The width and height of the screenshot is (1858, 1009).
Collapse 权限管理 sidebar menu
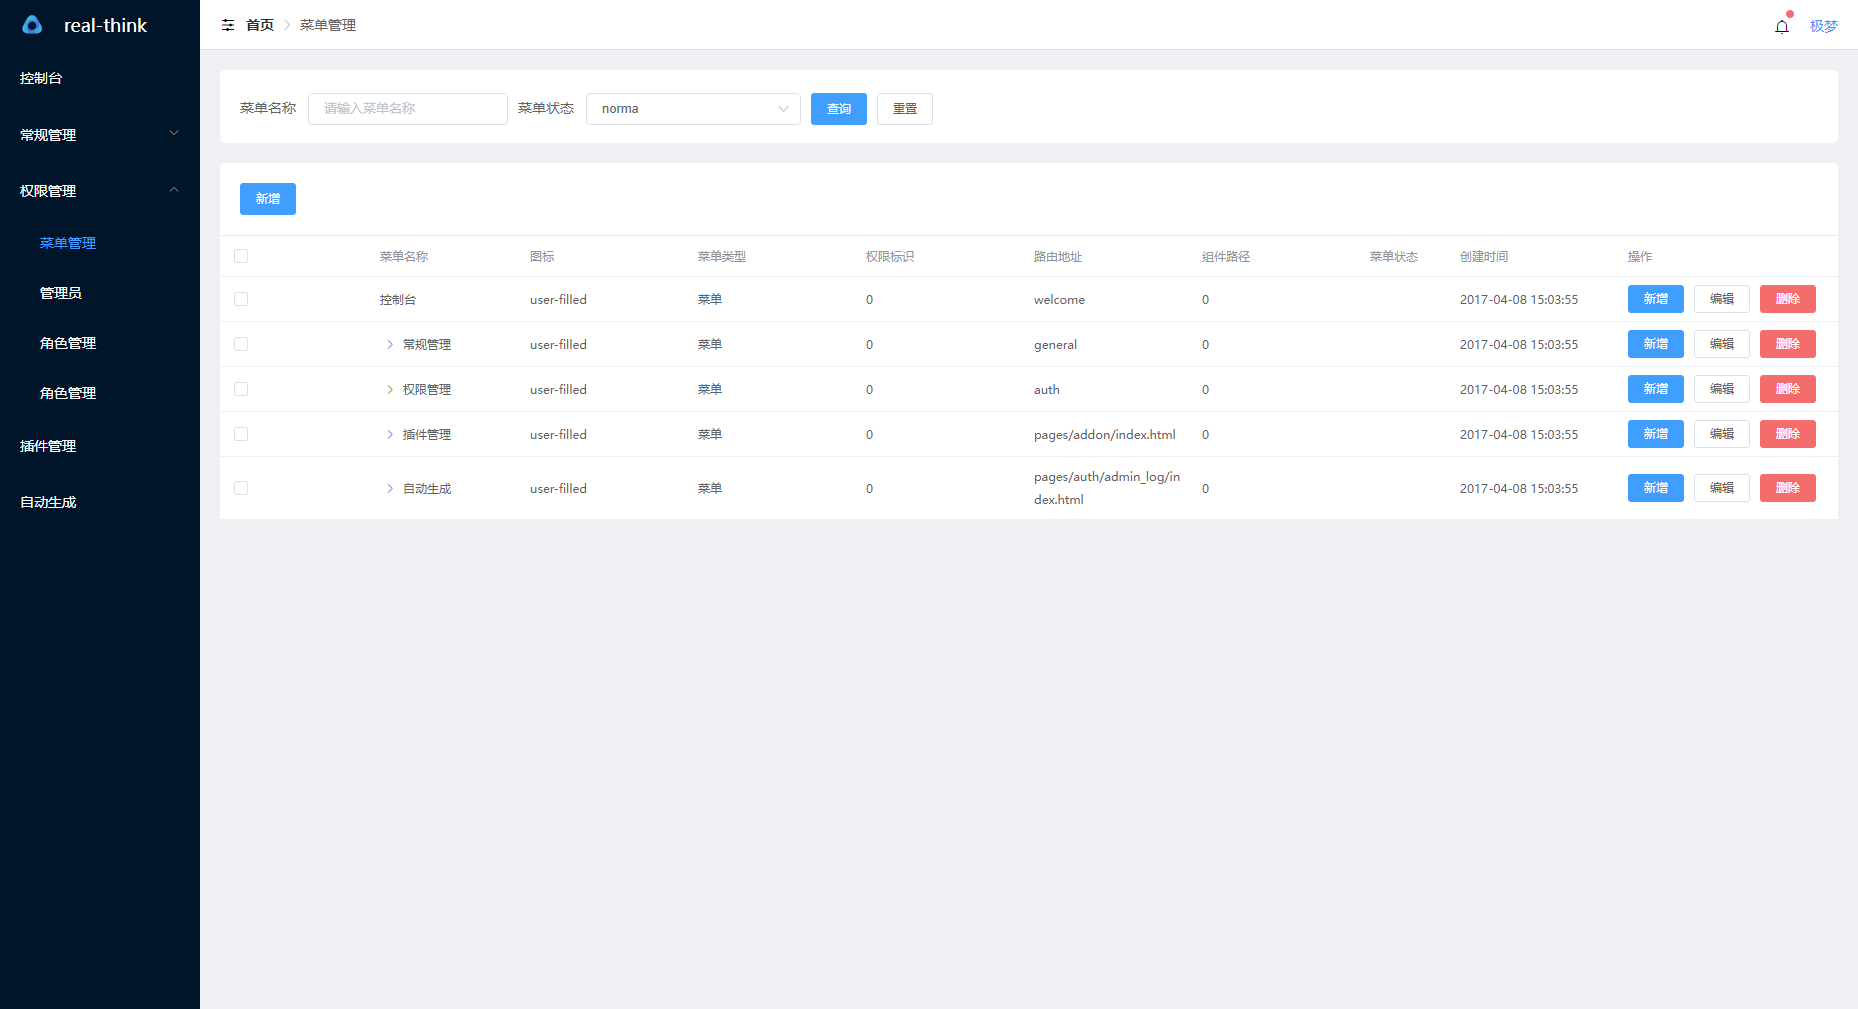point(100,190)
